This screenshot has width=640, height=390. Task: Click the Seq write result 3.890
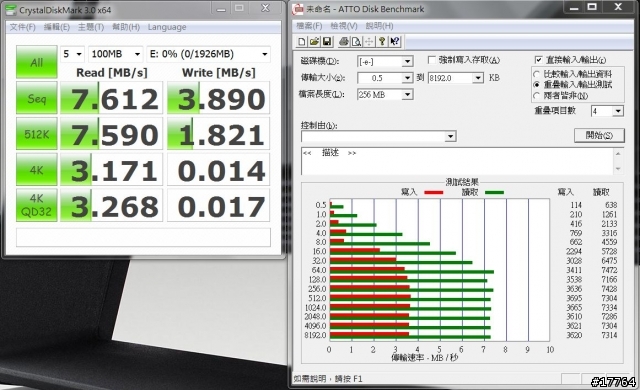click(218, 98)
